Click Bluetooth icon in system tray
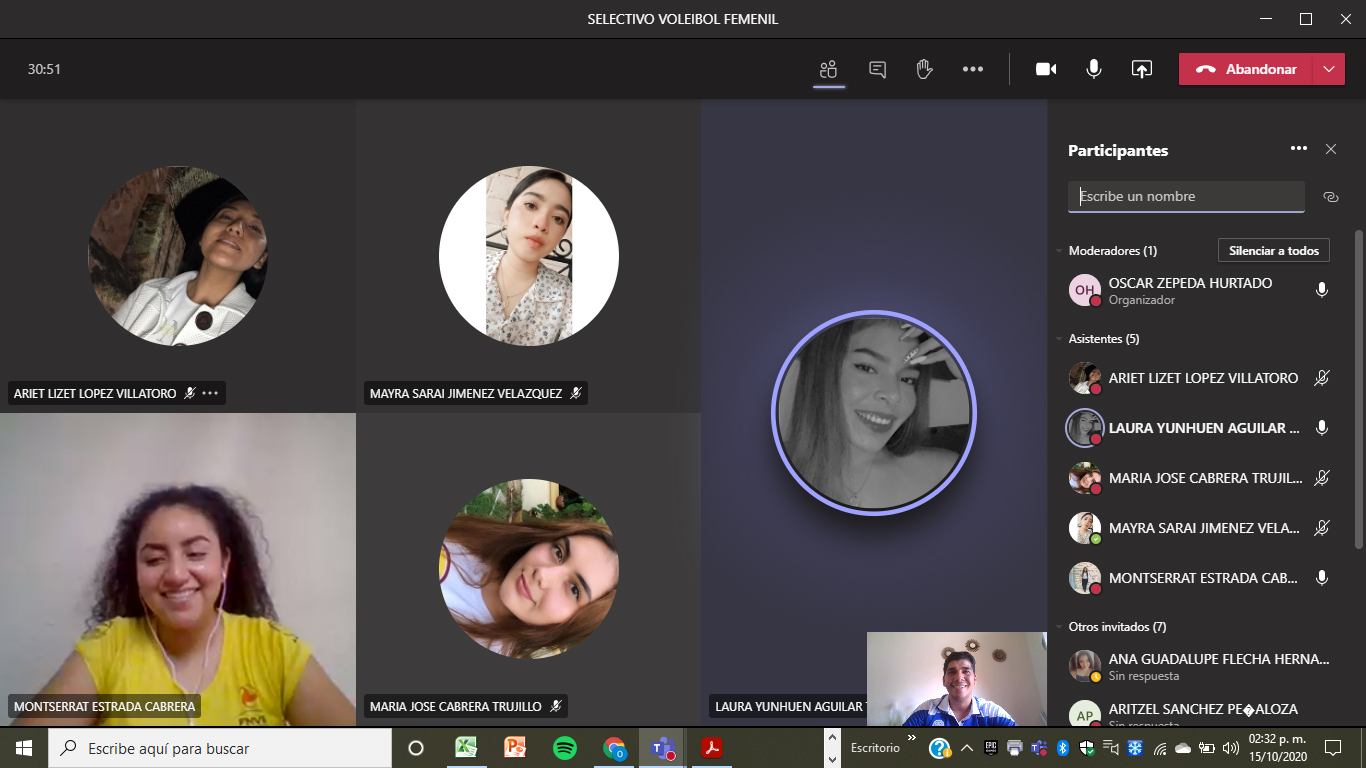Image resolution: width=1366 pixels, height=768 pixels. (x=1063, y=748)
